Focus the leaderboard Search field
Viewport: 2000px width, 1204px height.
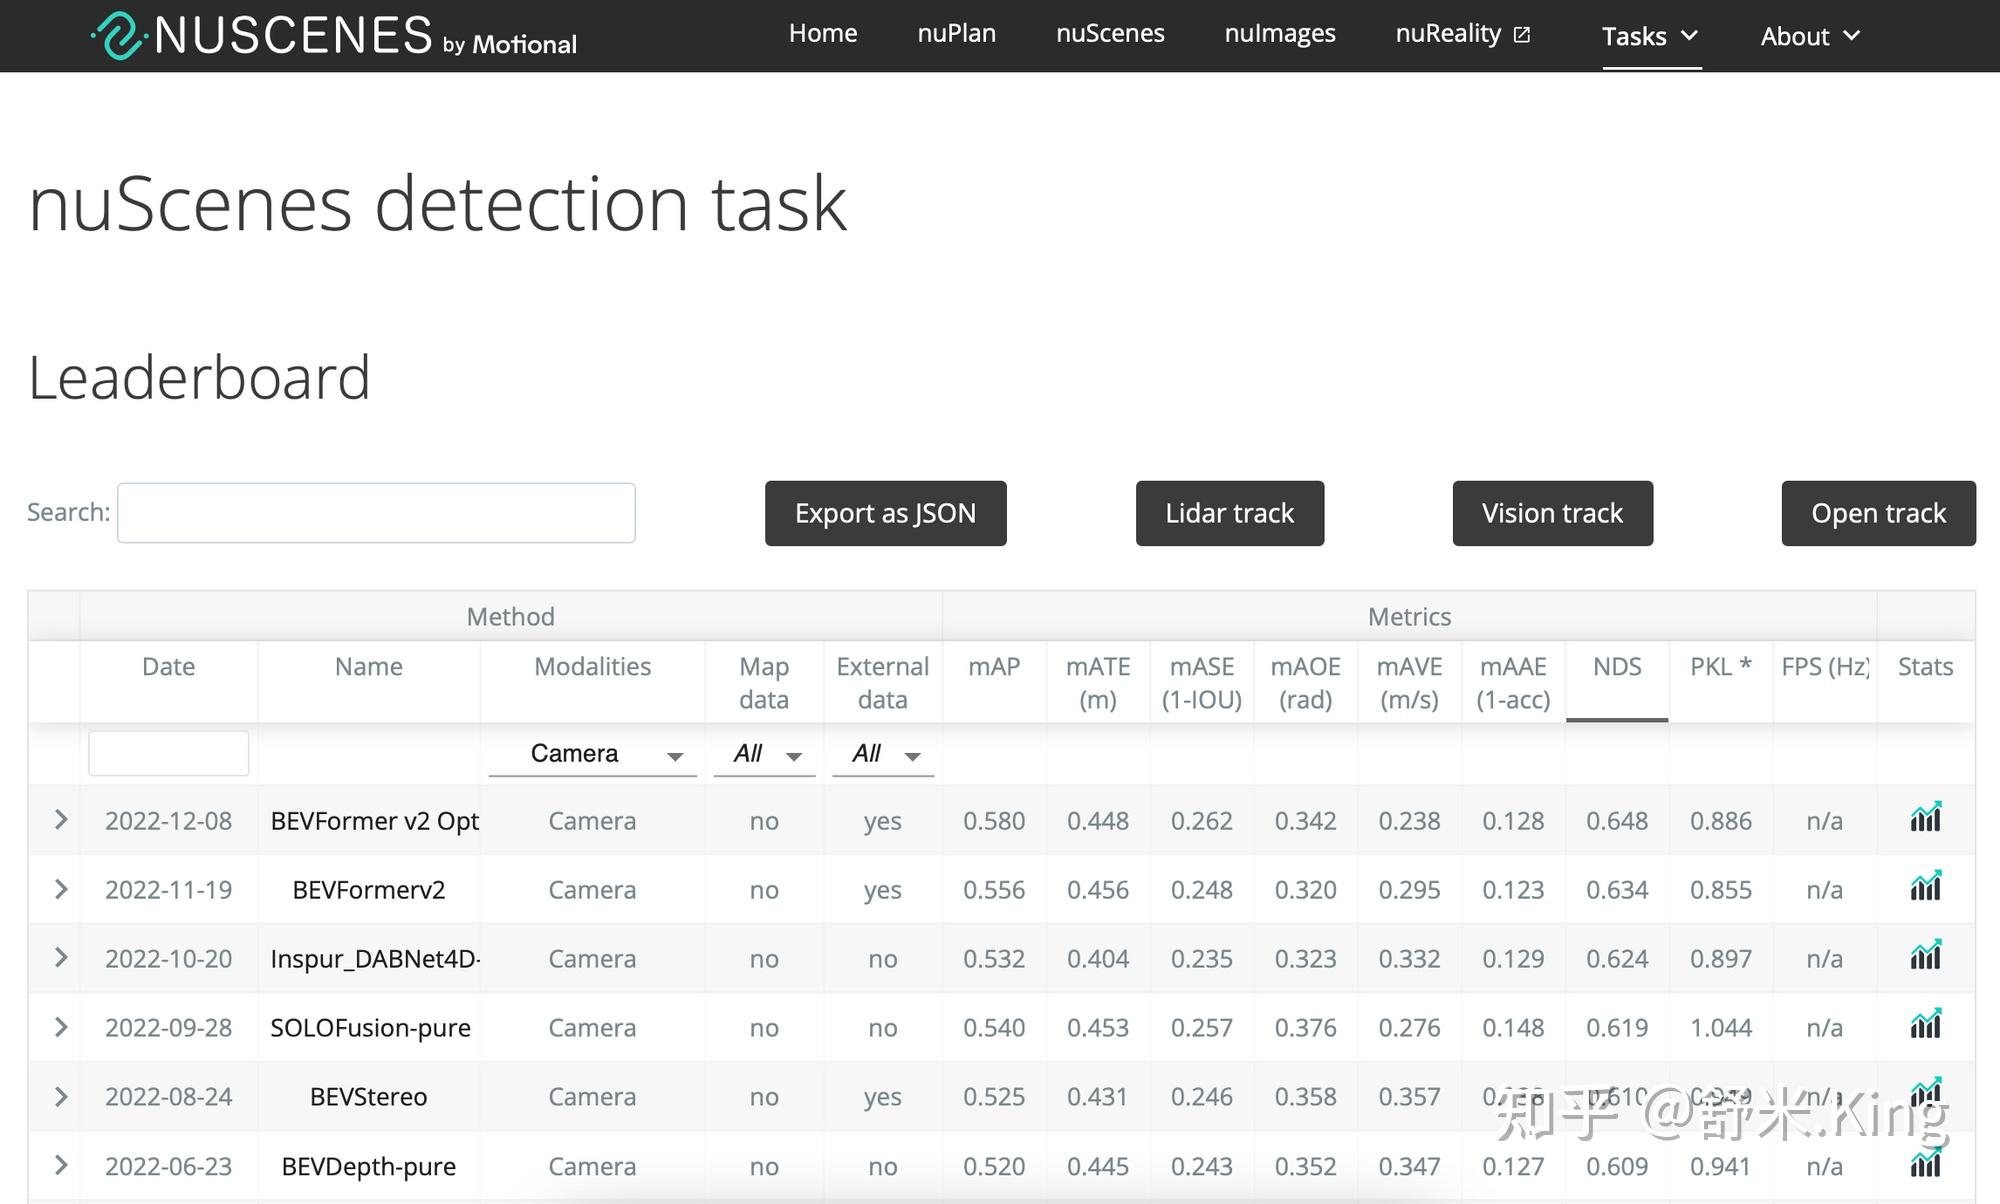coord(376,513)
